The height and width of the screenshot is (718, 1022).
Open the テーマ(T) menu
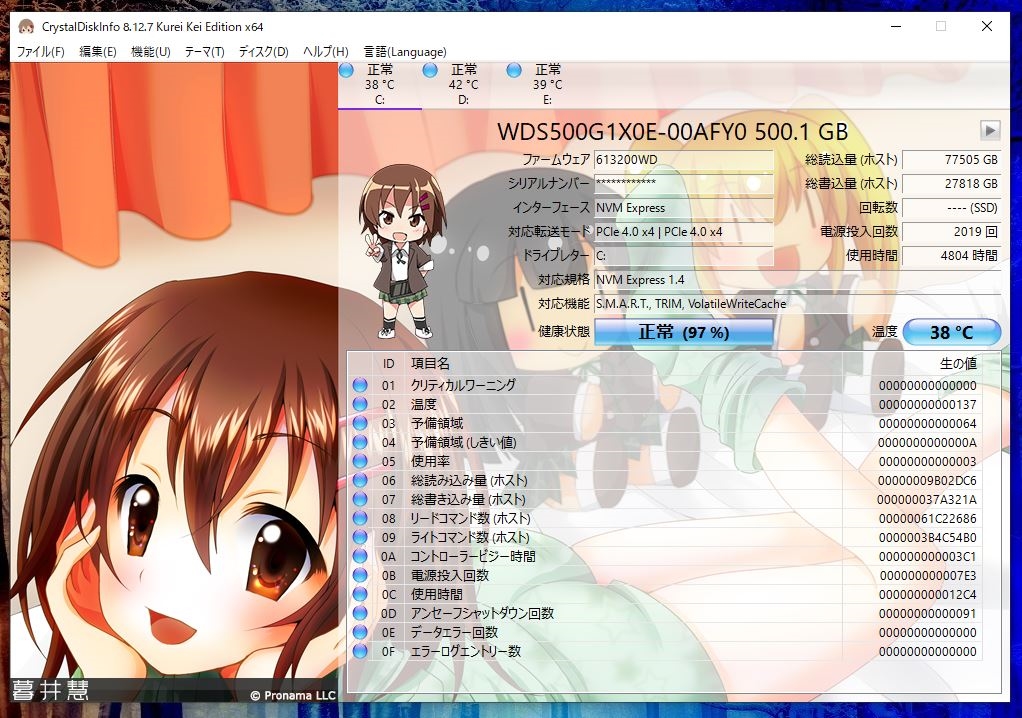(x=205, y=51)
